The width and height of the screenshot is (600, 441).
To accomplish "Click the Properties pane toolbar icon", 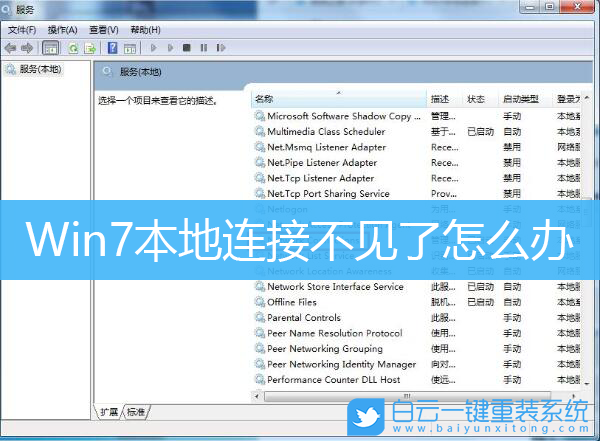I will tap(130, 48).
